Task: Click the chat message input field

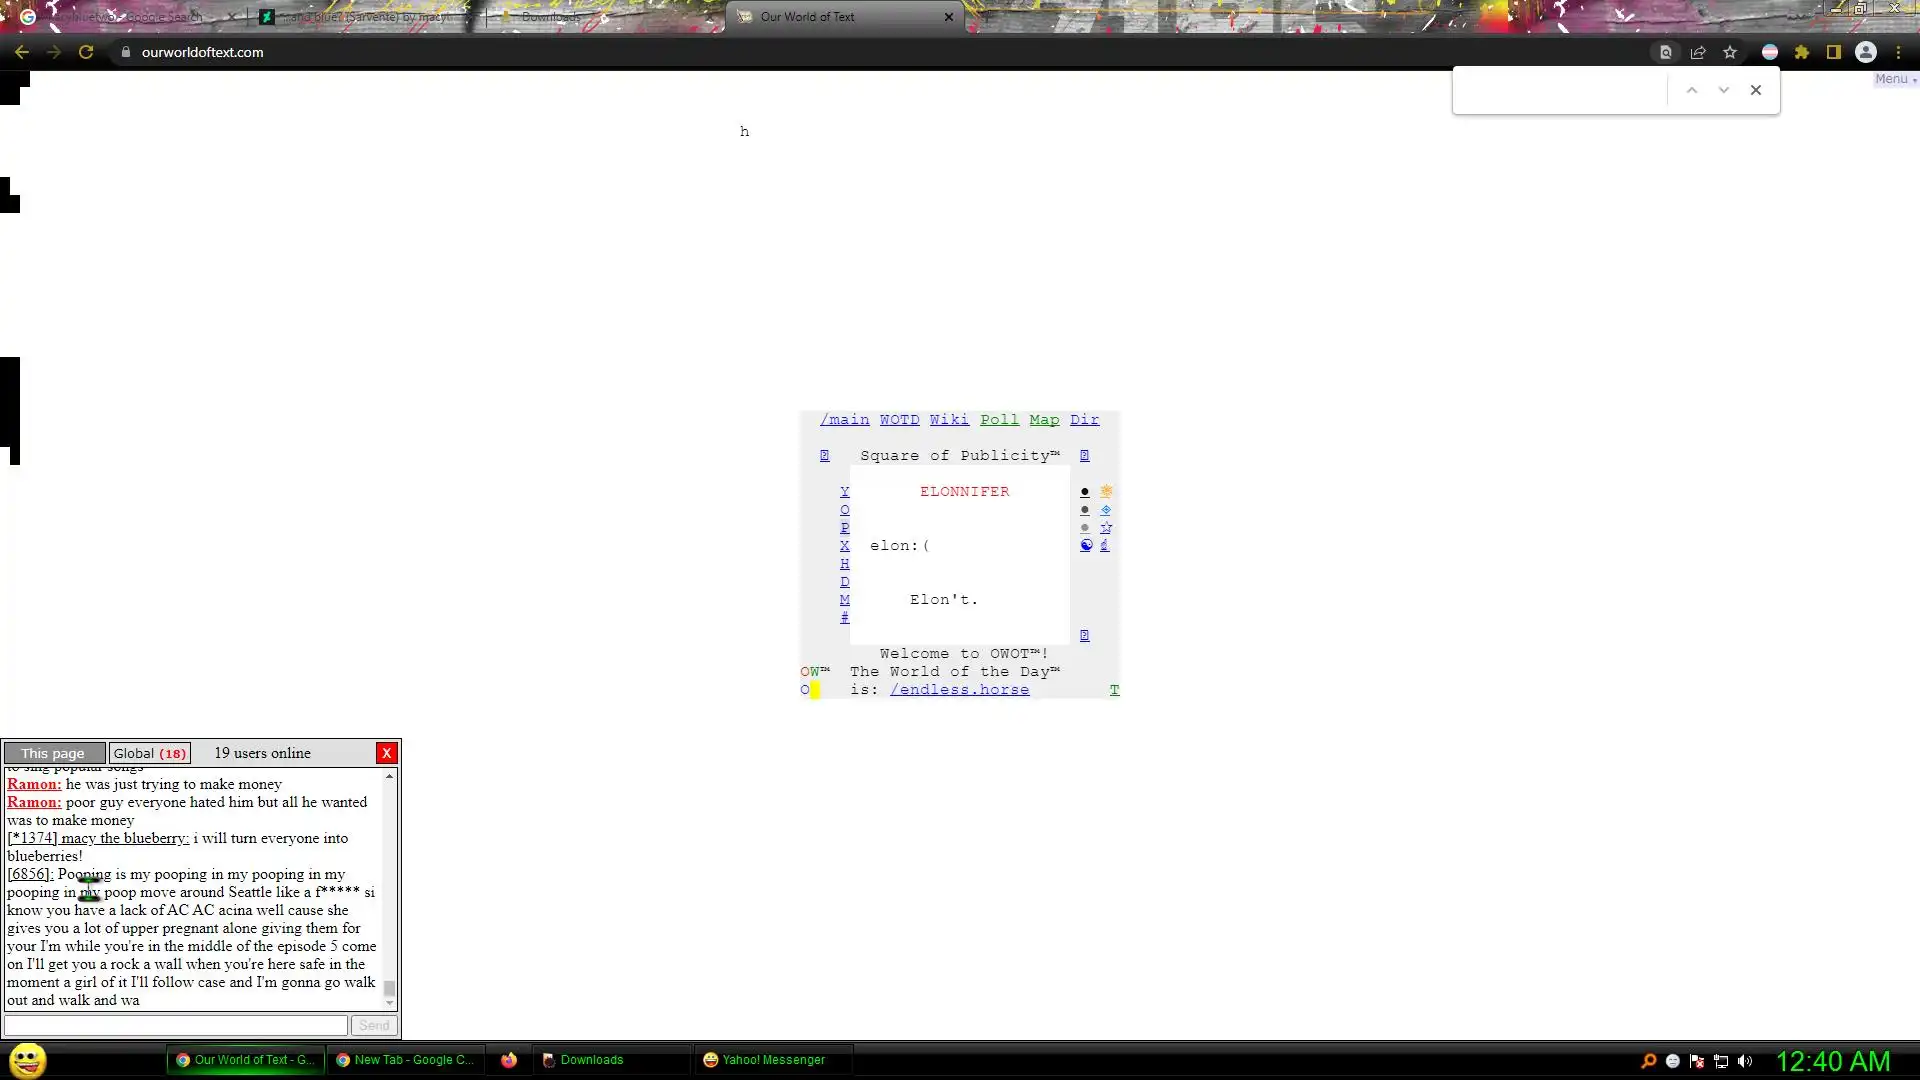Action: (176, 1025)
